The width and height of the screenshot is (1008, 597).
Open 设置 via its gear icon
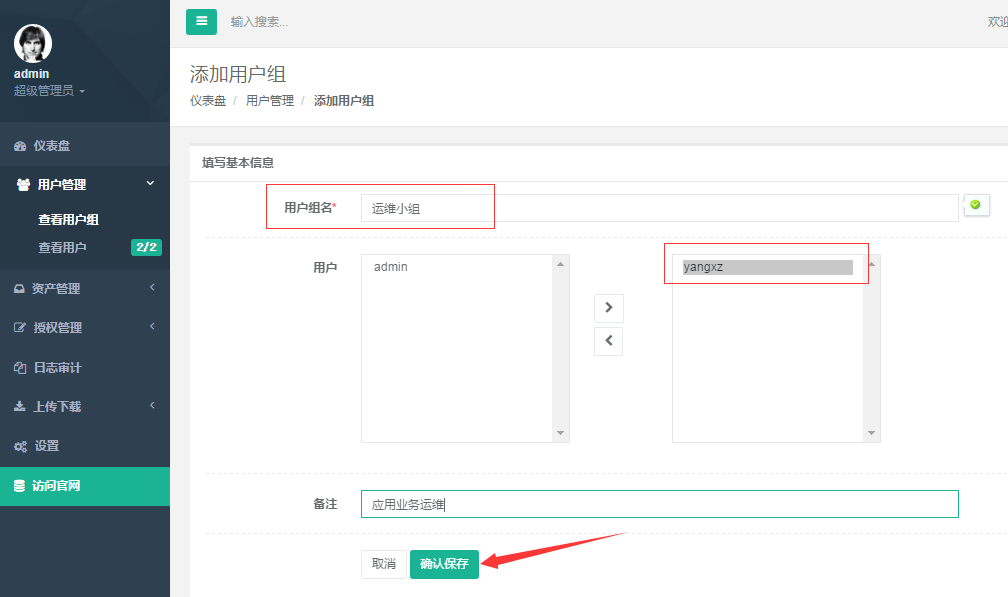(22, 445)
